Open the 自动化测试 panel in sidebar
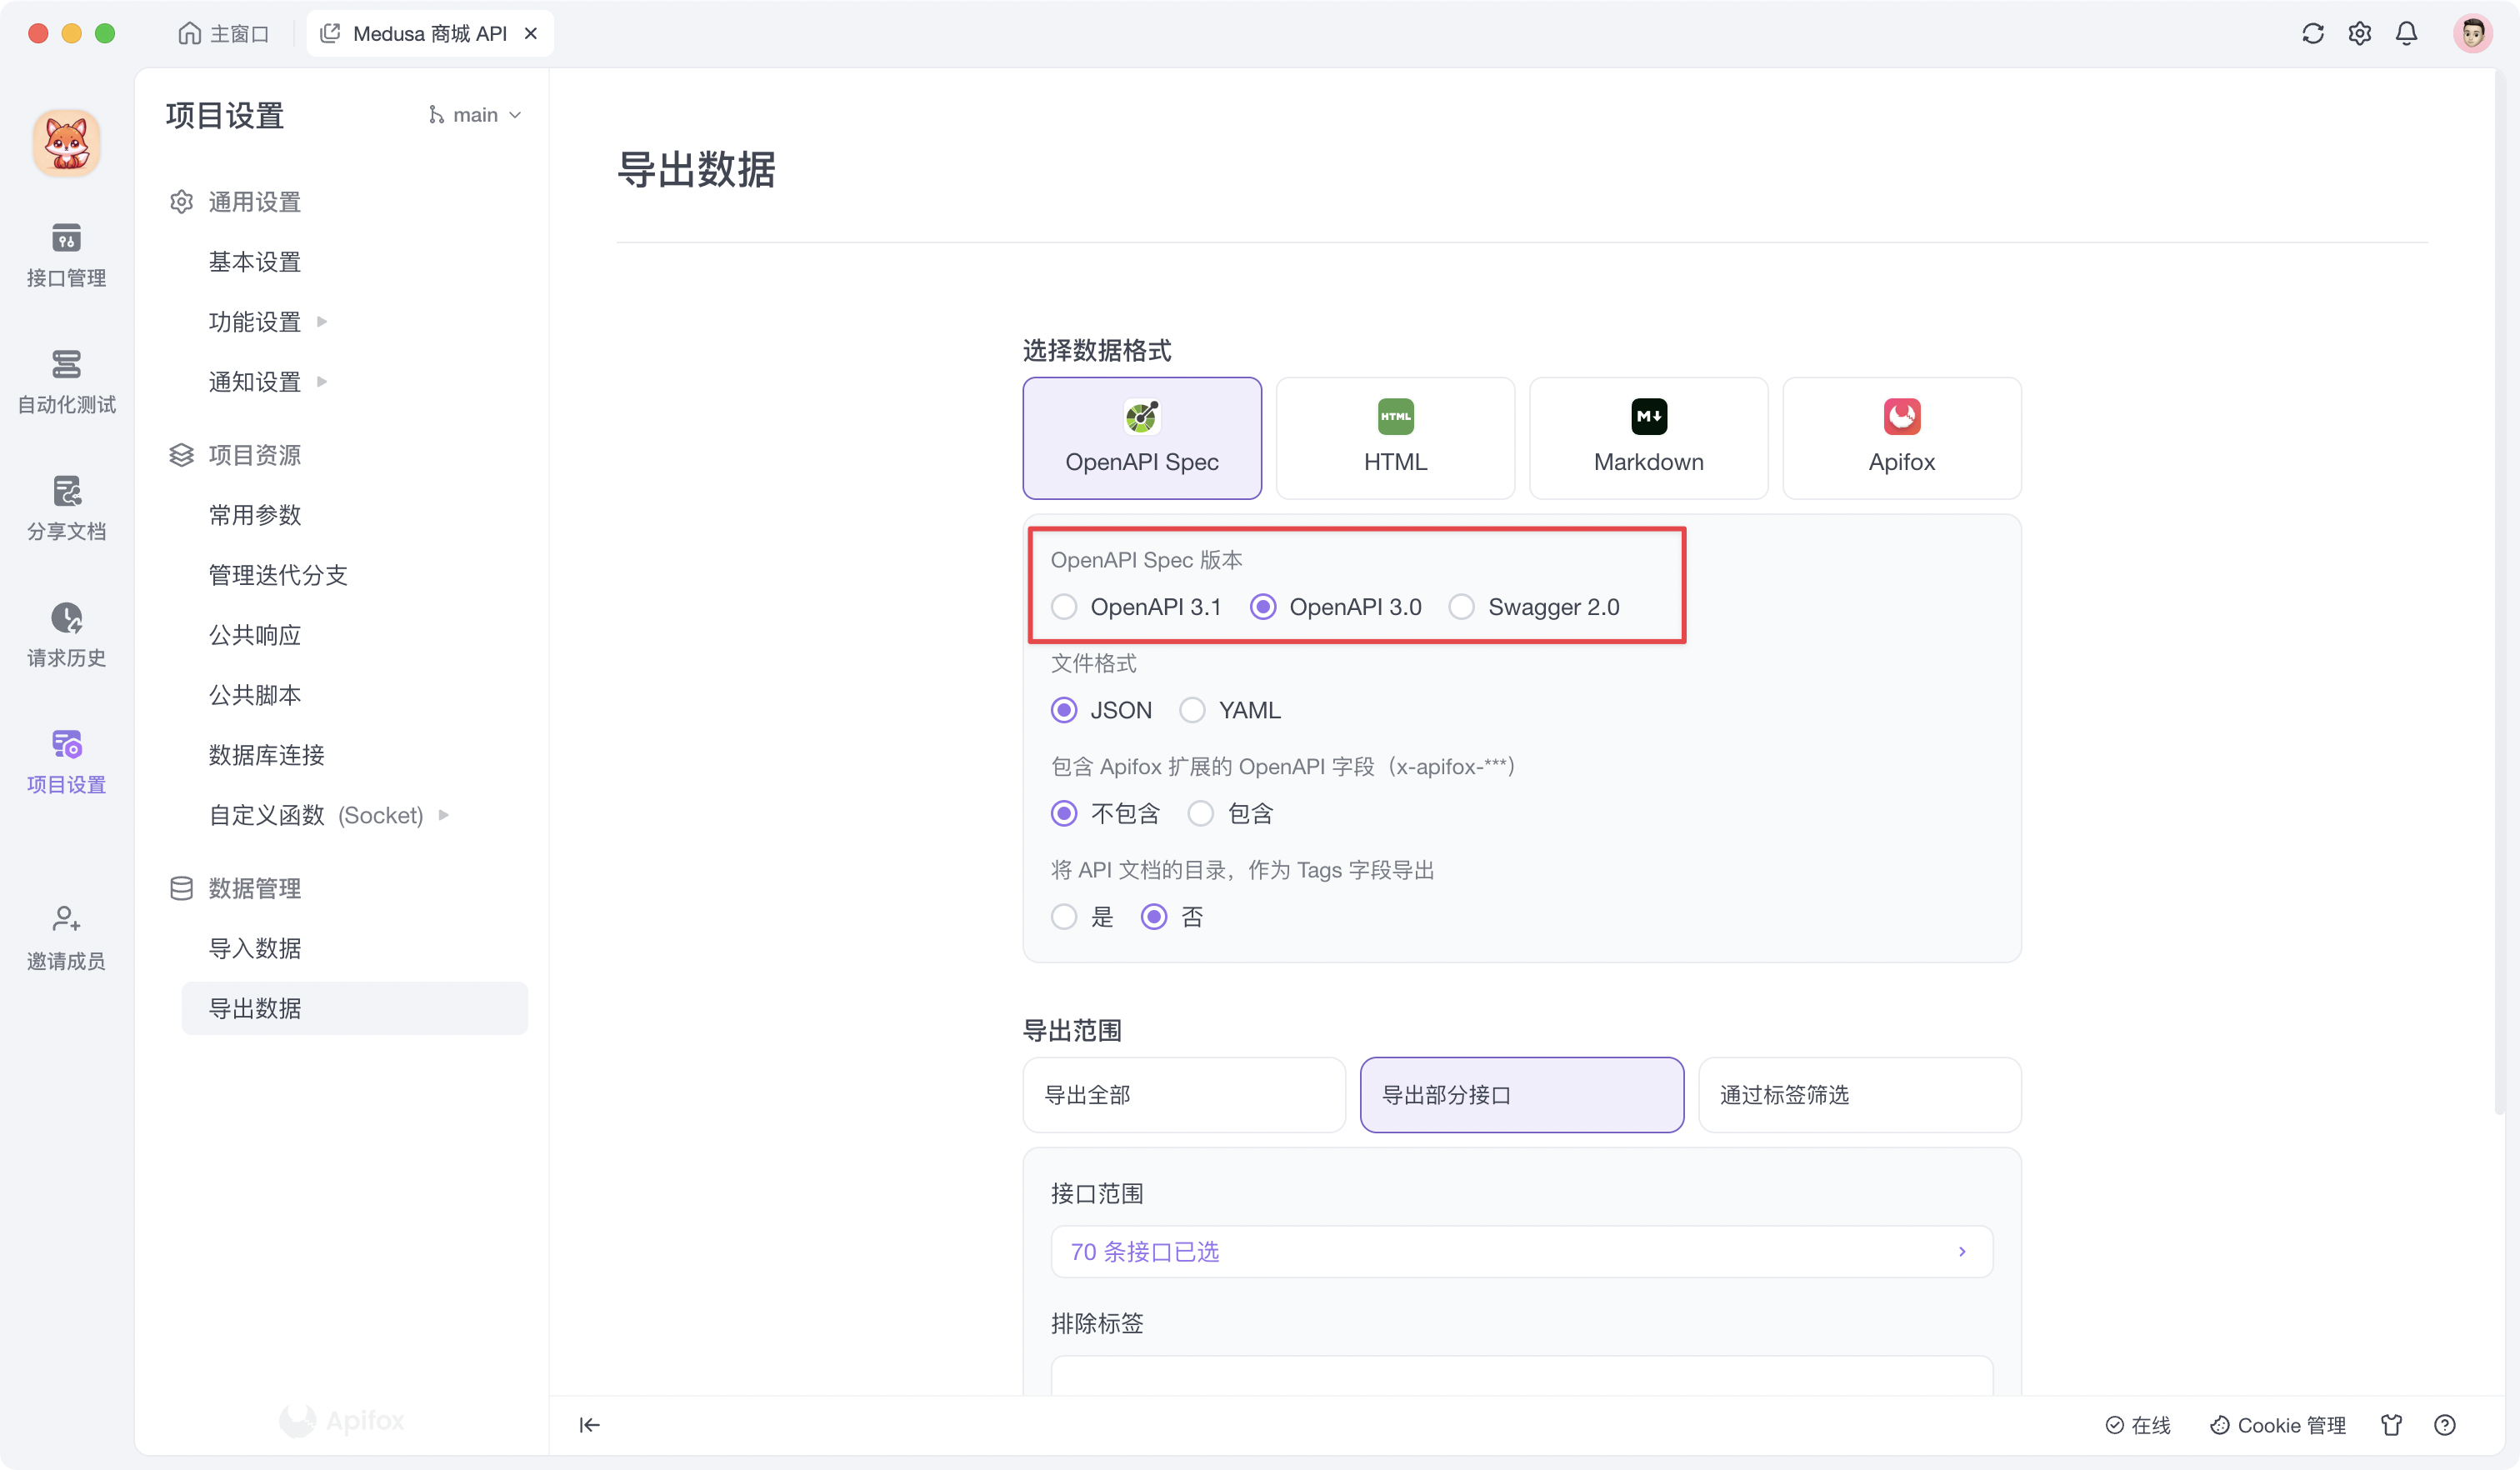This screenshot has width=2520, height=1470. pos(66,383)
